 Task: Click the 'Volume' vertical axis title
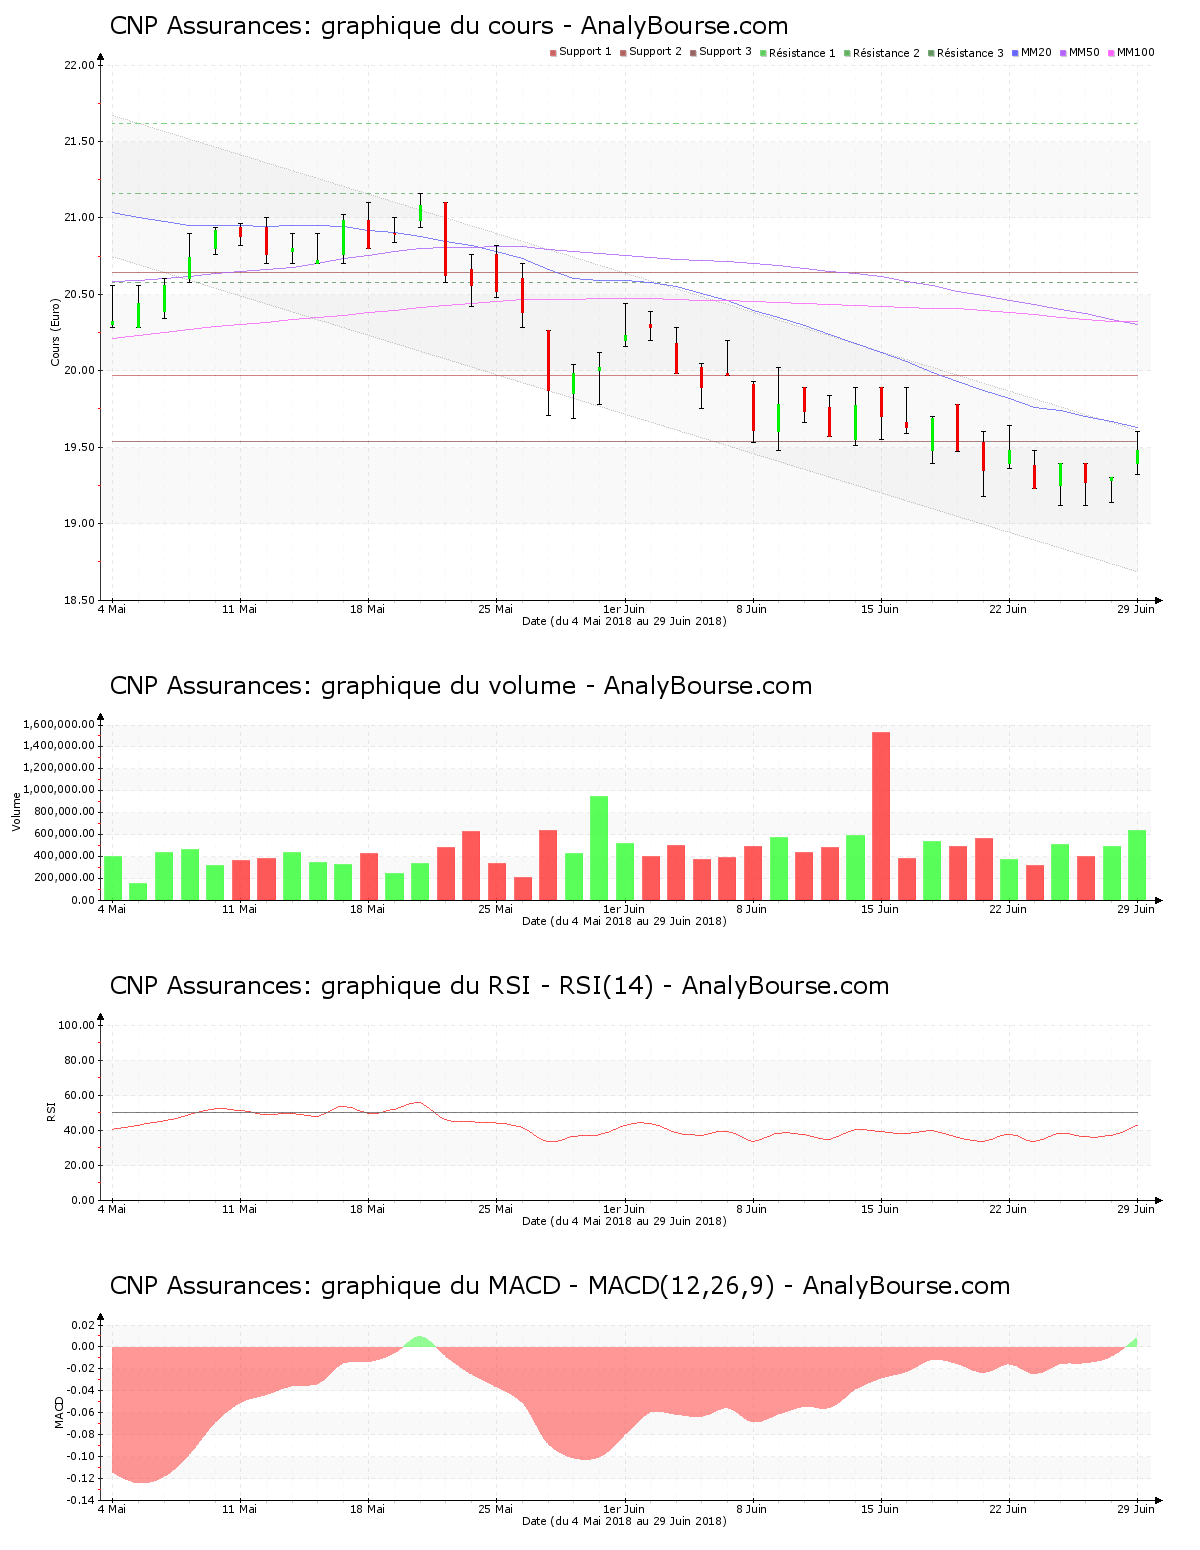pos(16,812)
